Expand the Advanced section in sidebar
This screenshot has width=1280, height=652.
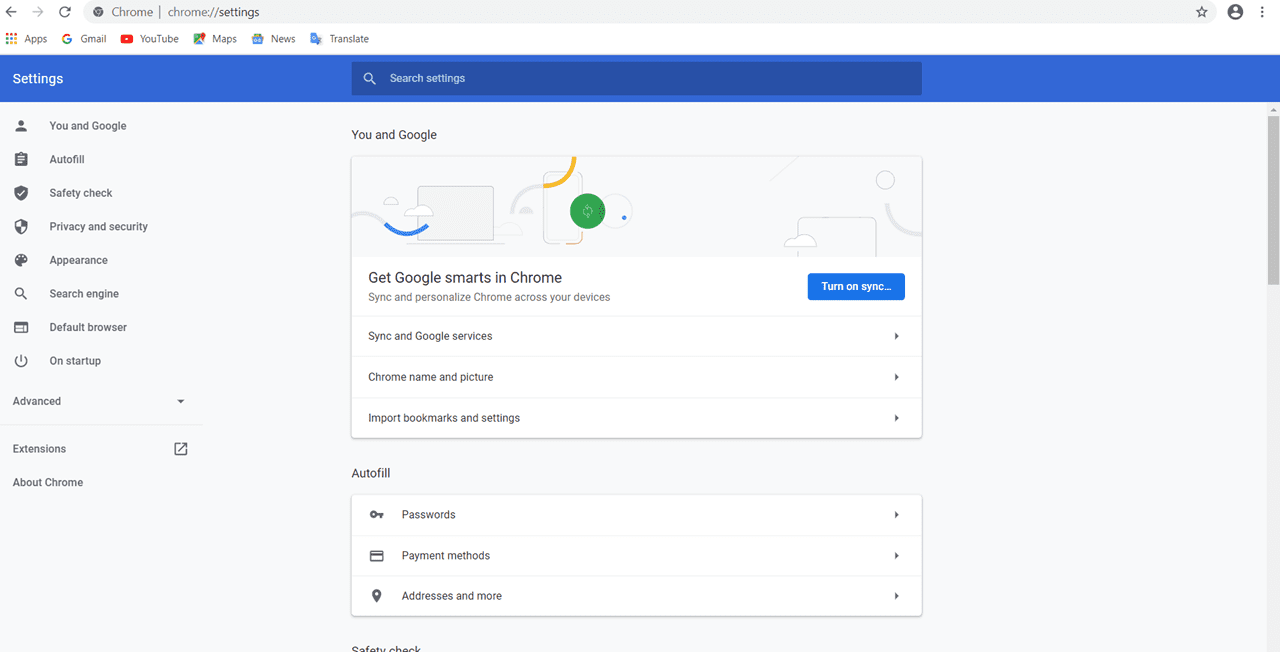click(181, 401)
